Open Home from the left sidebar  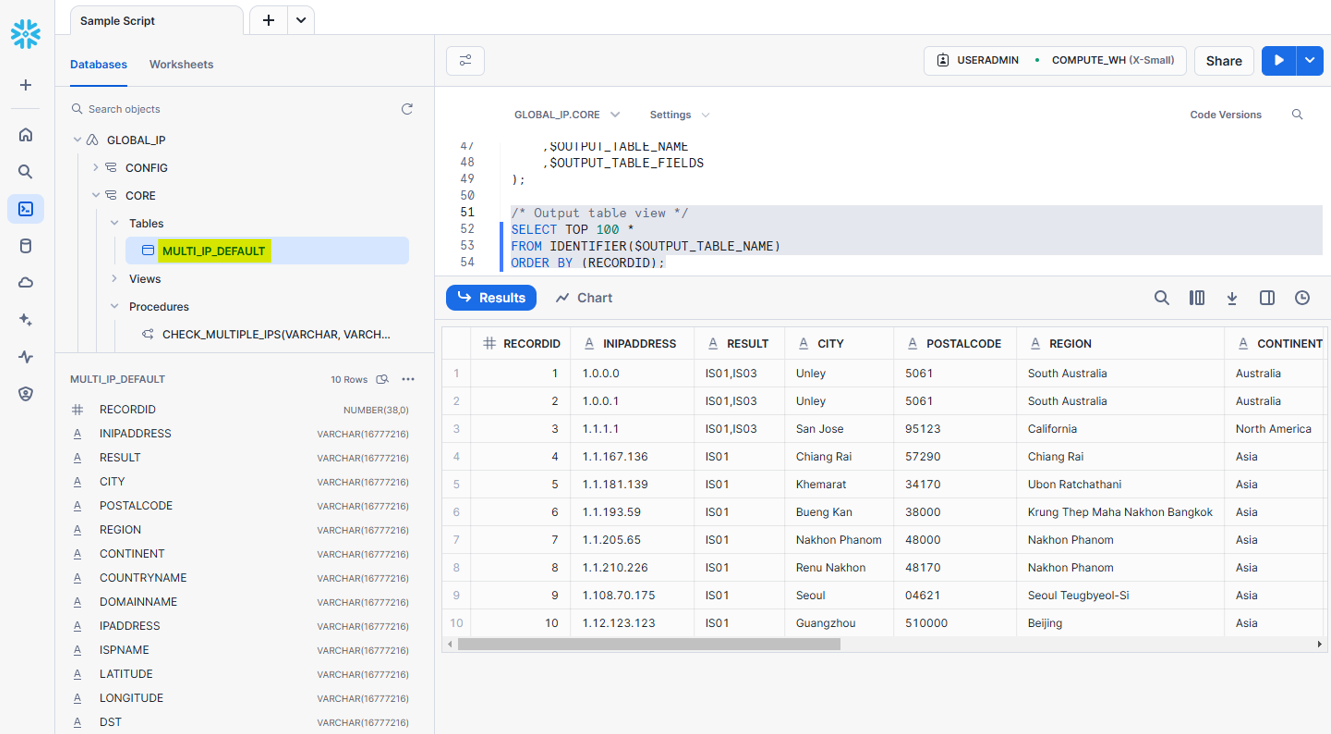click(x=26, y=134)
